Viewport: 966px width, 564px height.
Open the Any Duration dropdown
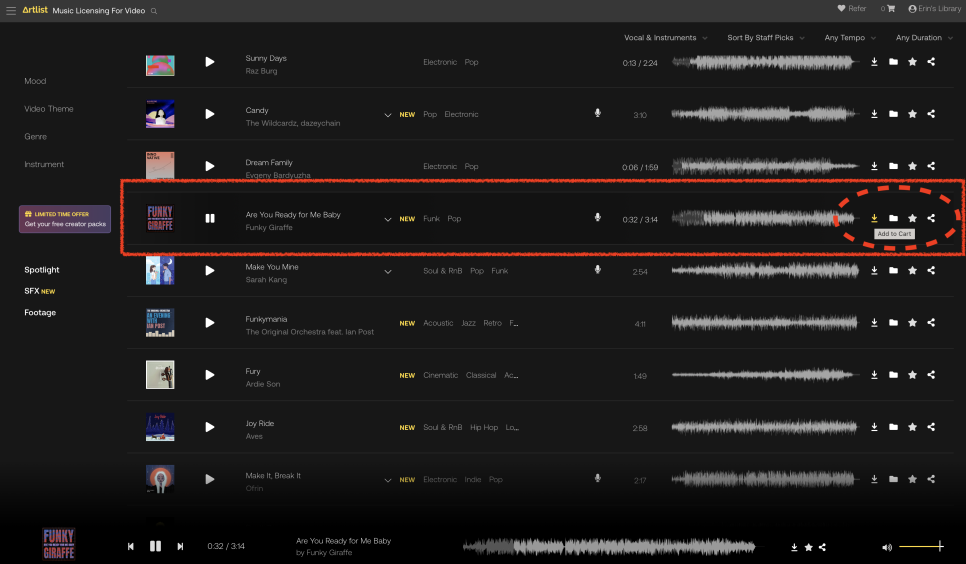[x=924, y=38]
